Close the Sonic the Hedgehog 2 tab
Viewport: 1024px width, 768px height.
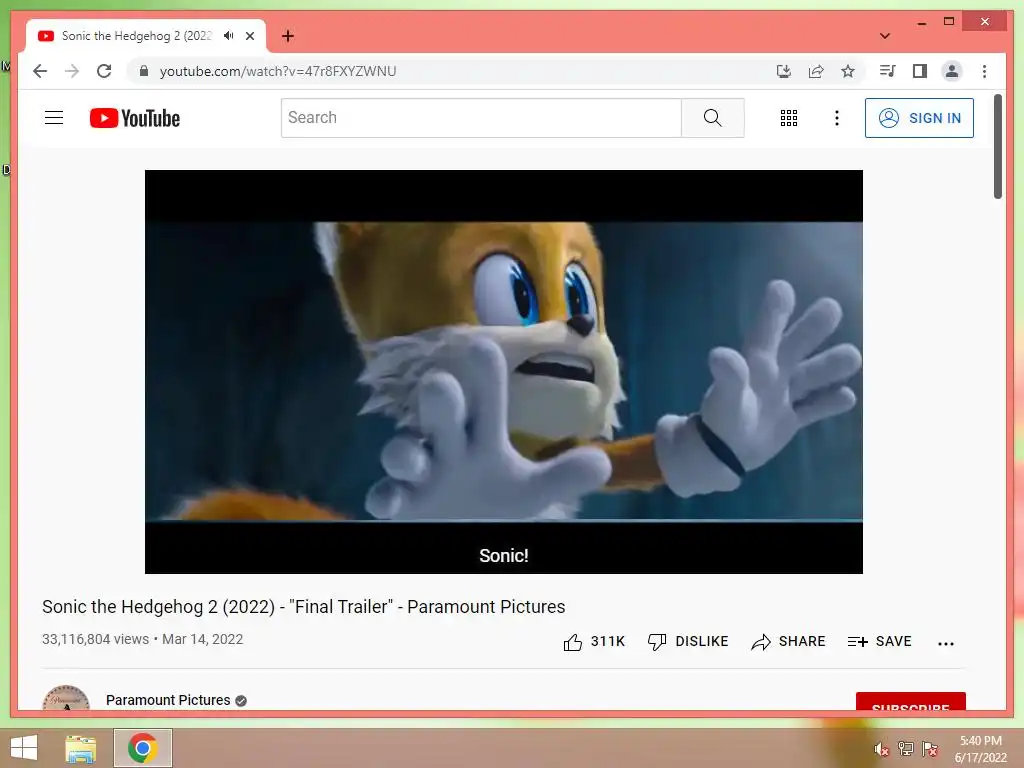249,36
